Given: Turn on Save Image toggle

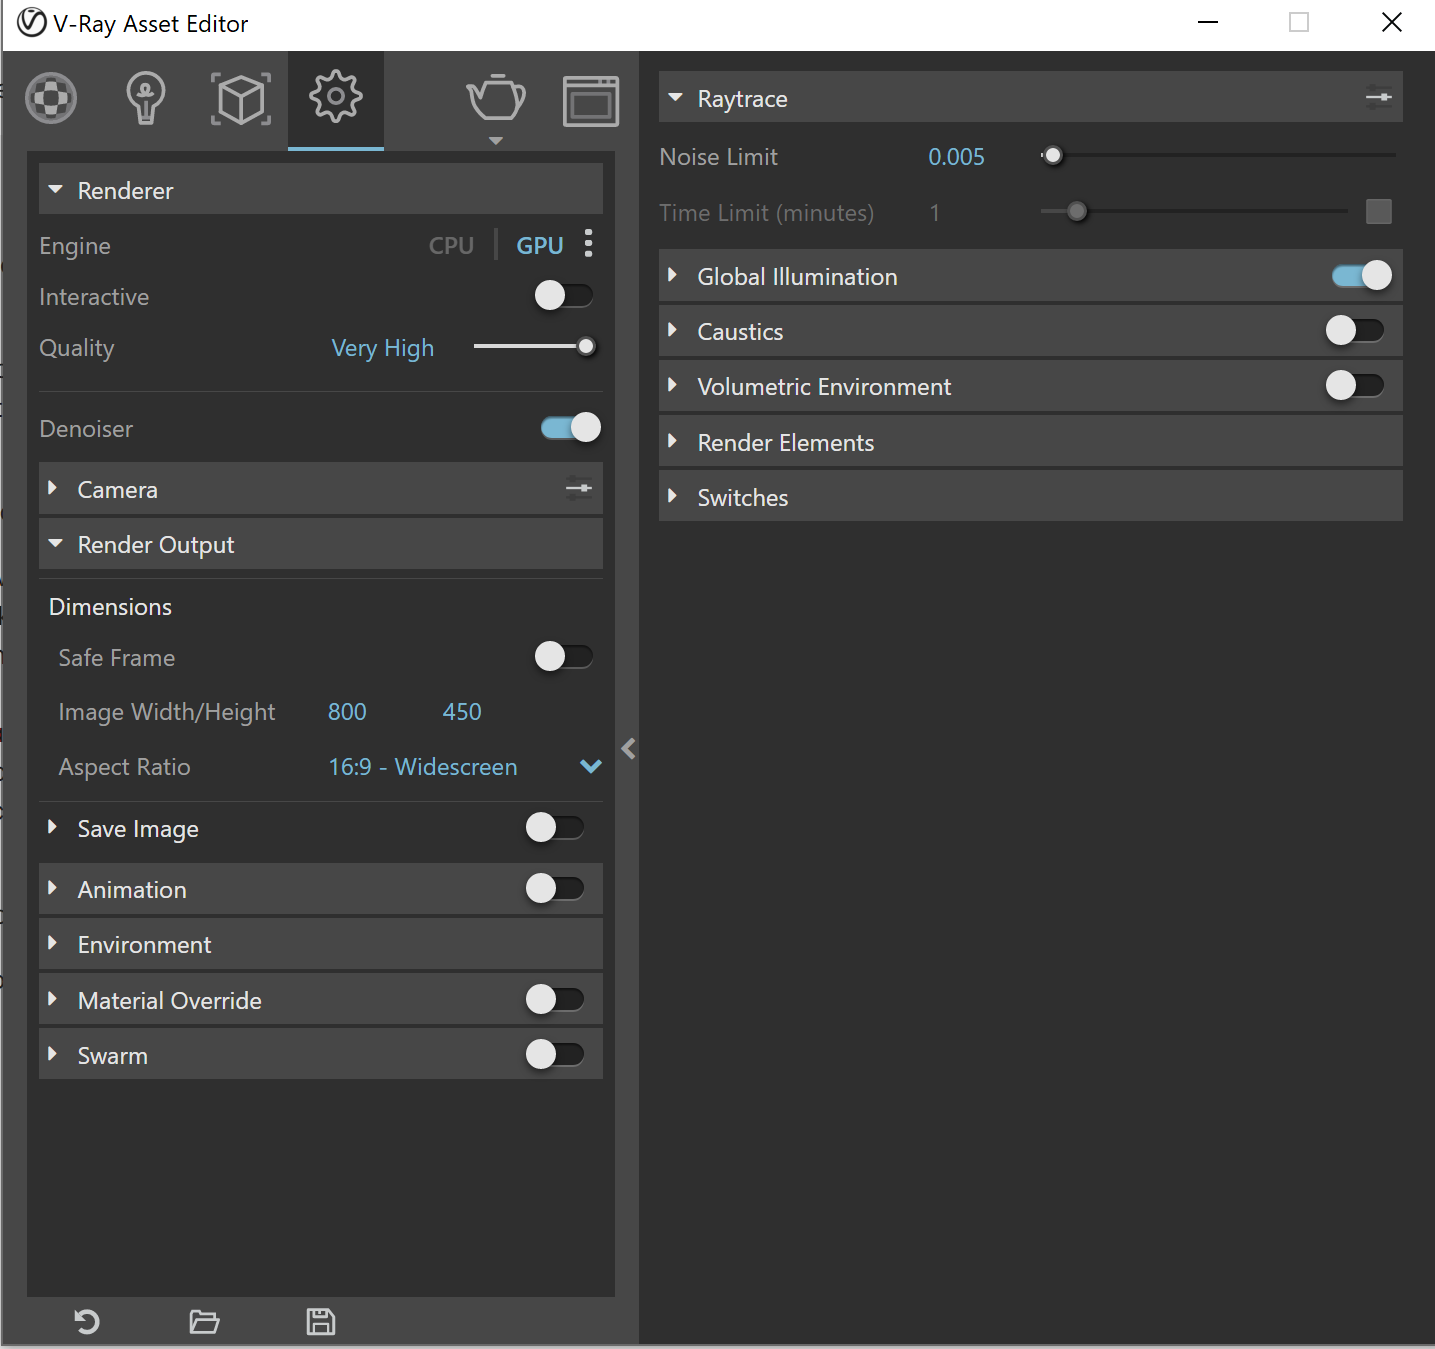Looking at the screenshot, I should (x=555, y=827).
